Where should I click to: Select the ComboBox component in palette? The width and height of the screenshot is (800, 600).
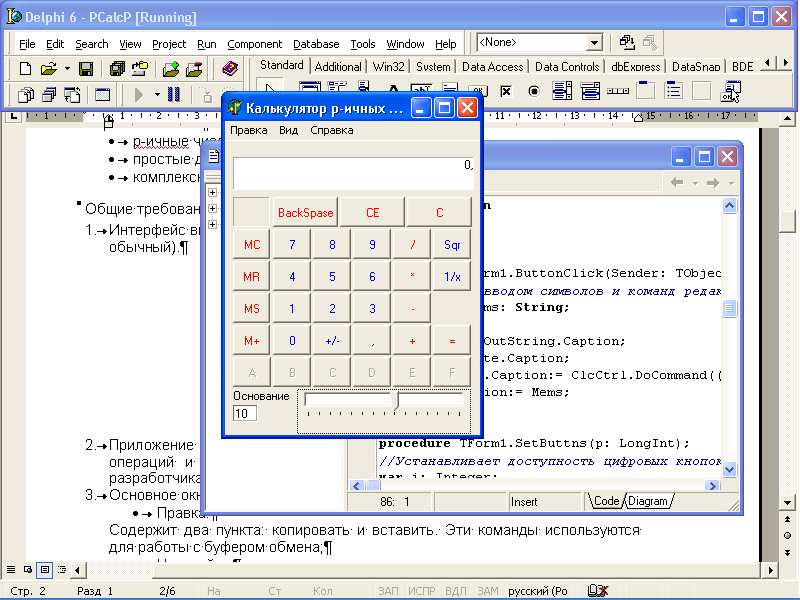coord(590,91)
